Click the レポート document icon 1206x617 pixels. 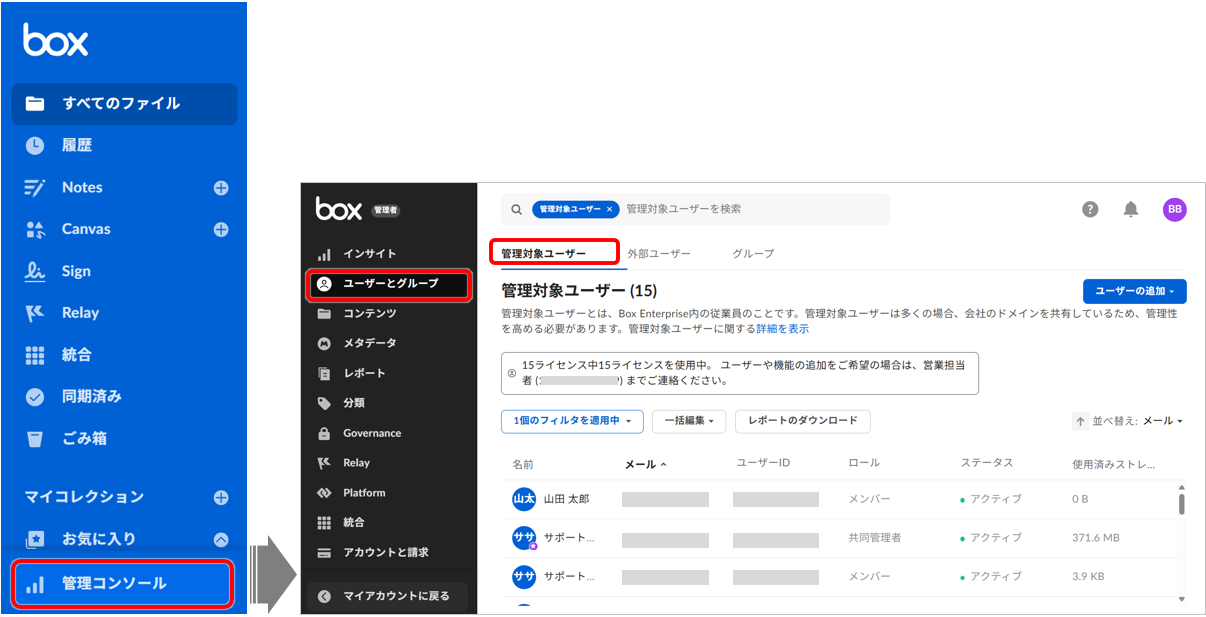[x=324, y=373]
